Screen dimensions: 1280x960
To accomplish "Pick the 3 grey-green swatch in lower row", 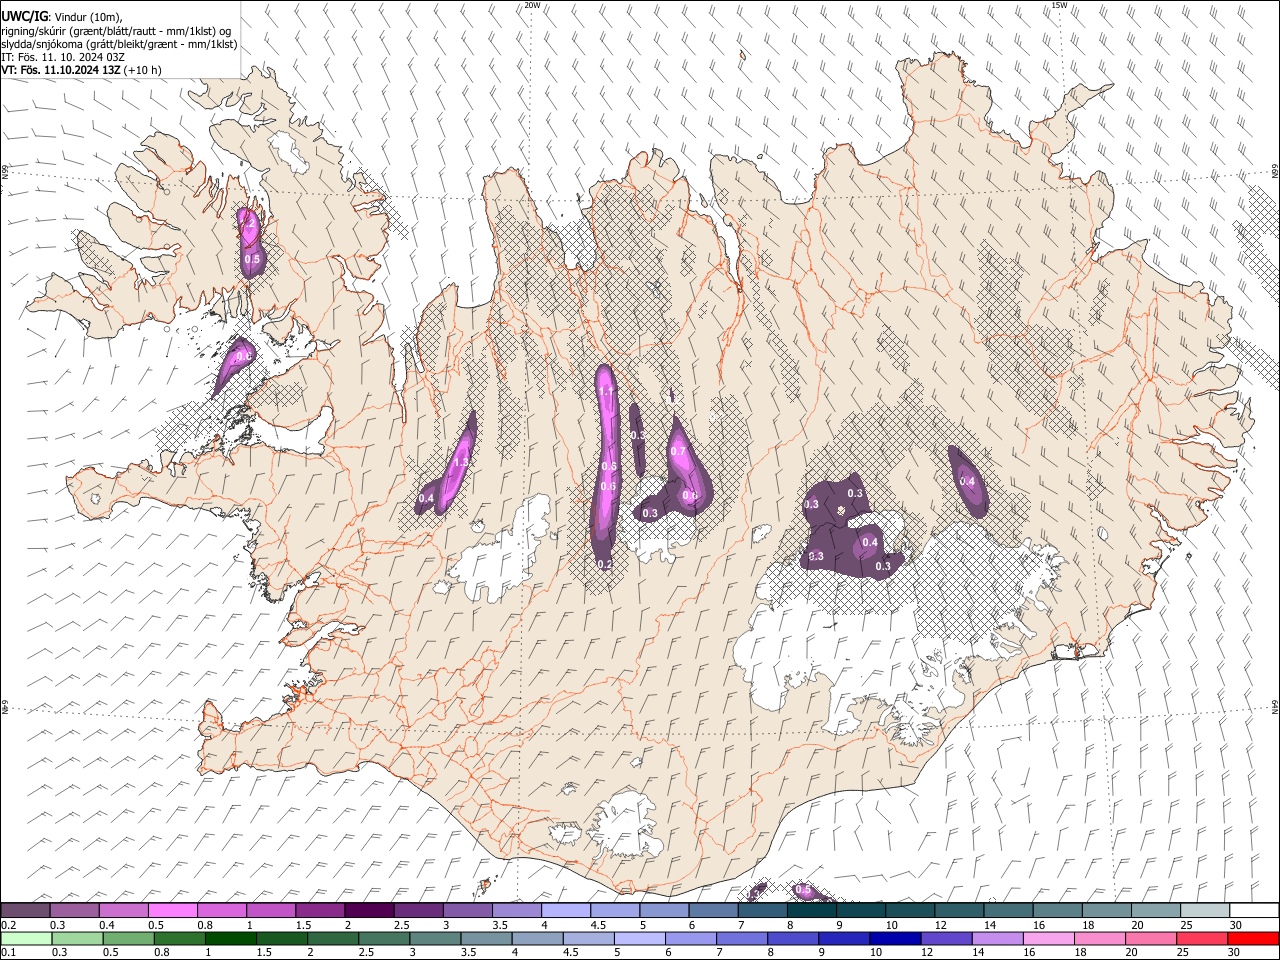I will coord(434,938).
